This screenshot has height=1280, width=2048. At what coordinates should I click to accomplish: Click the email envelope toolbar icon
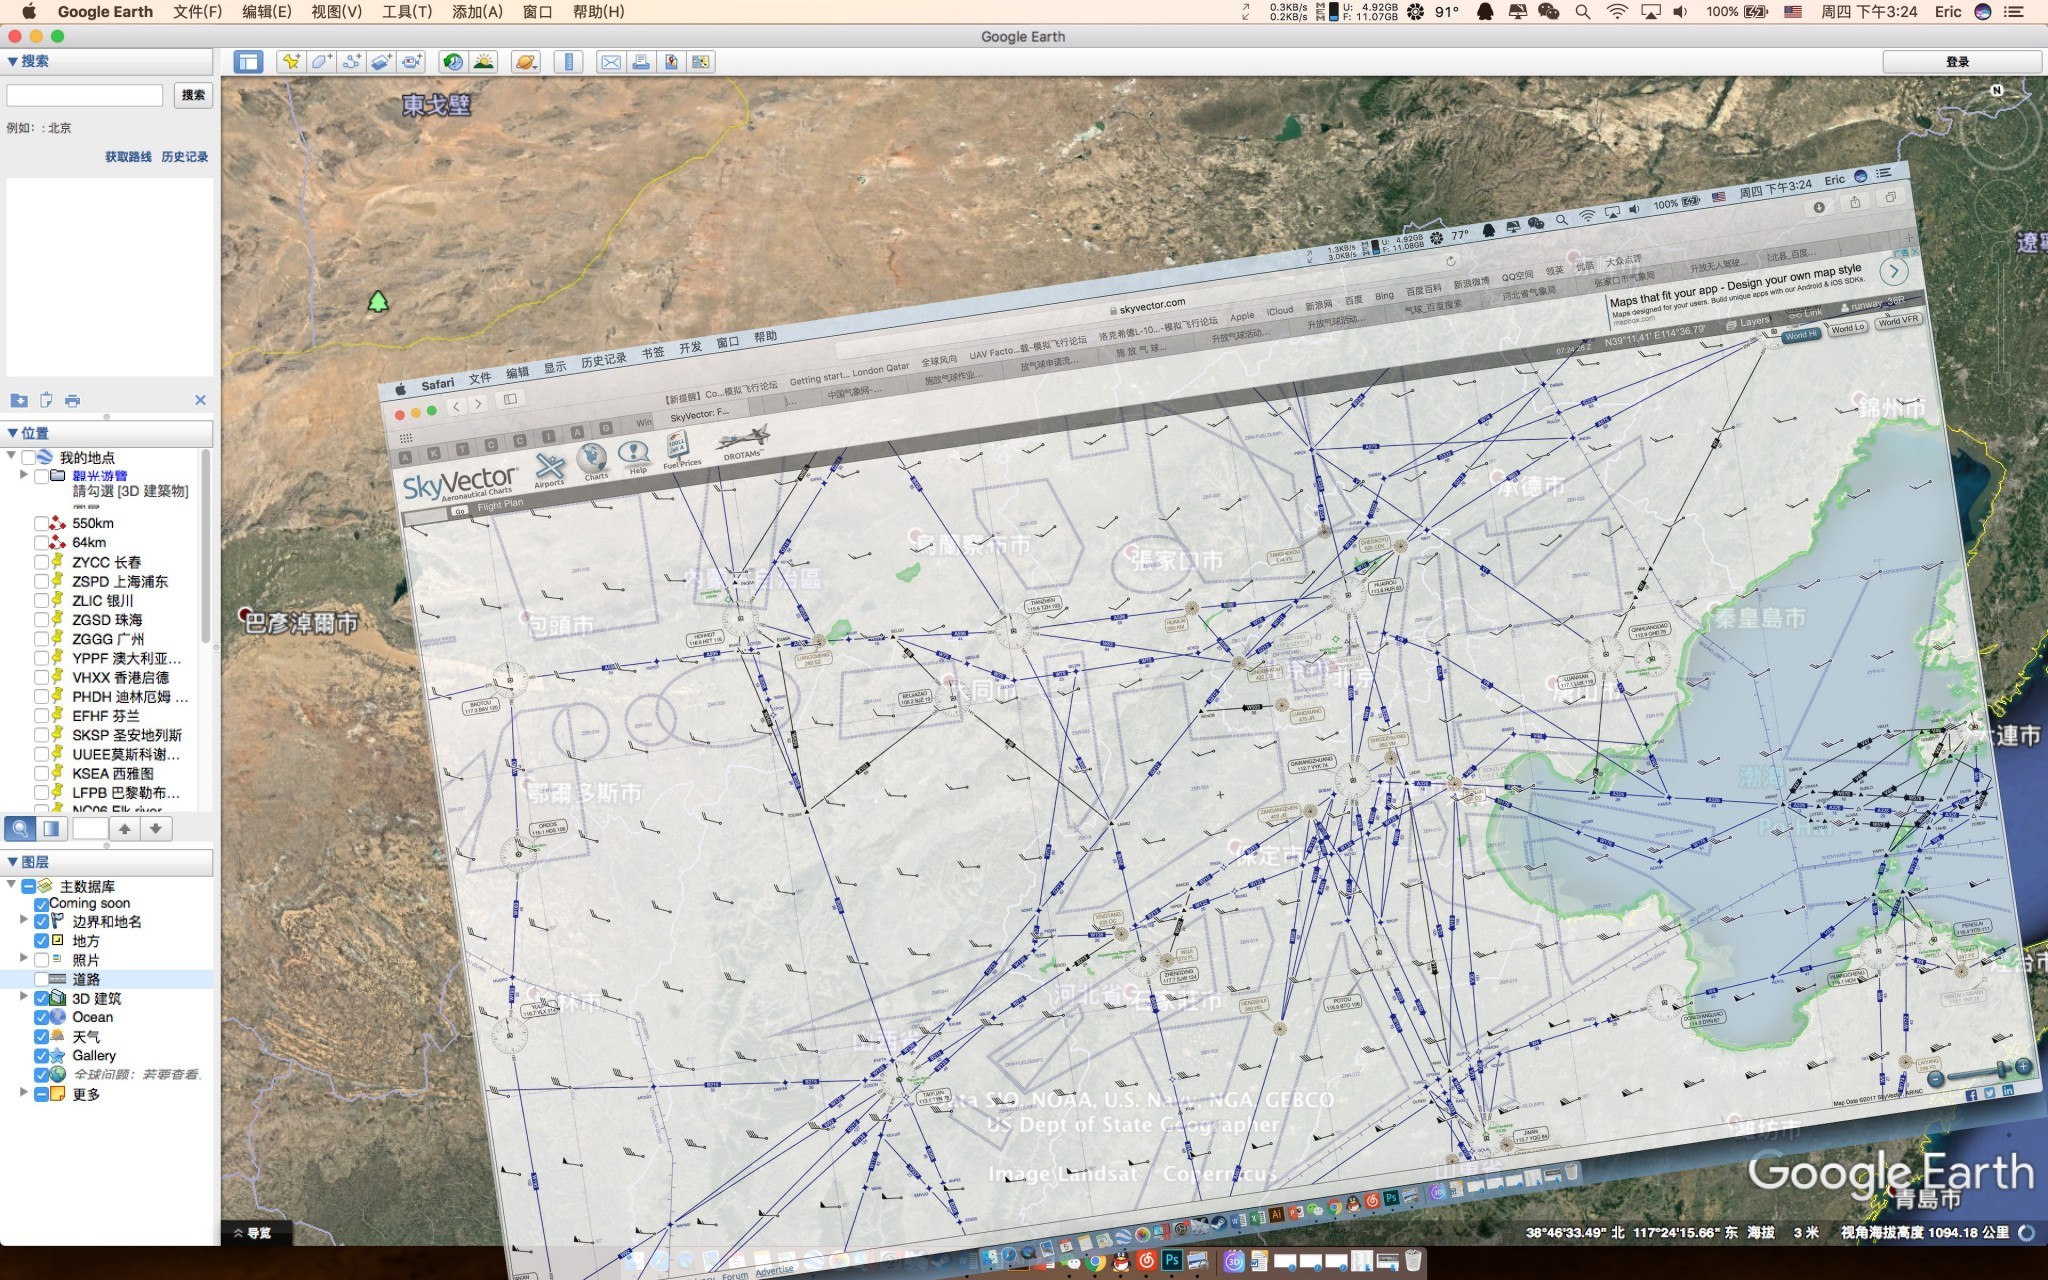click(611, 62)
